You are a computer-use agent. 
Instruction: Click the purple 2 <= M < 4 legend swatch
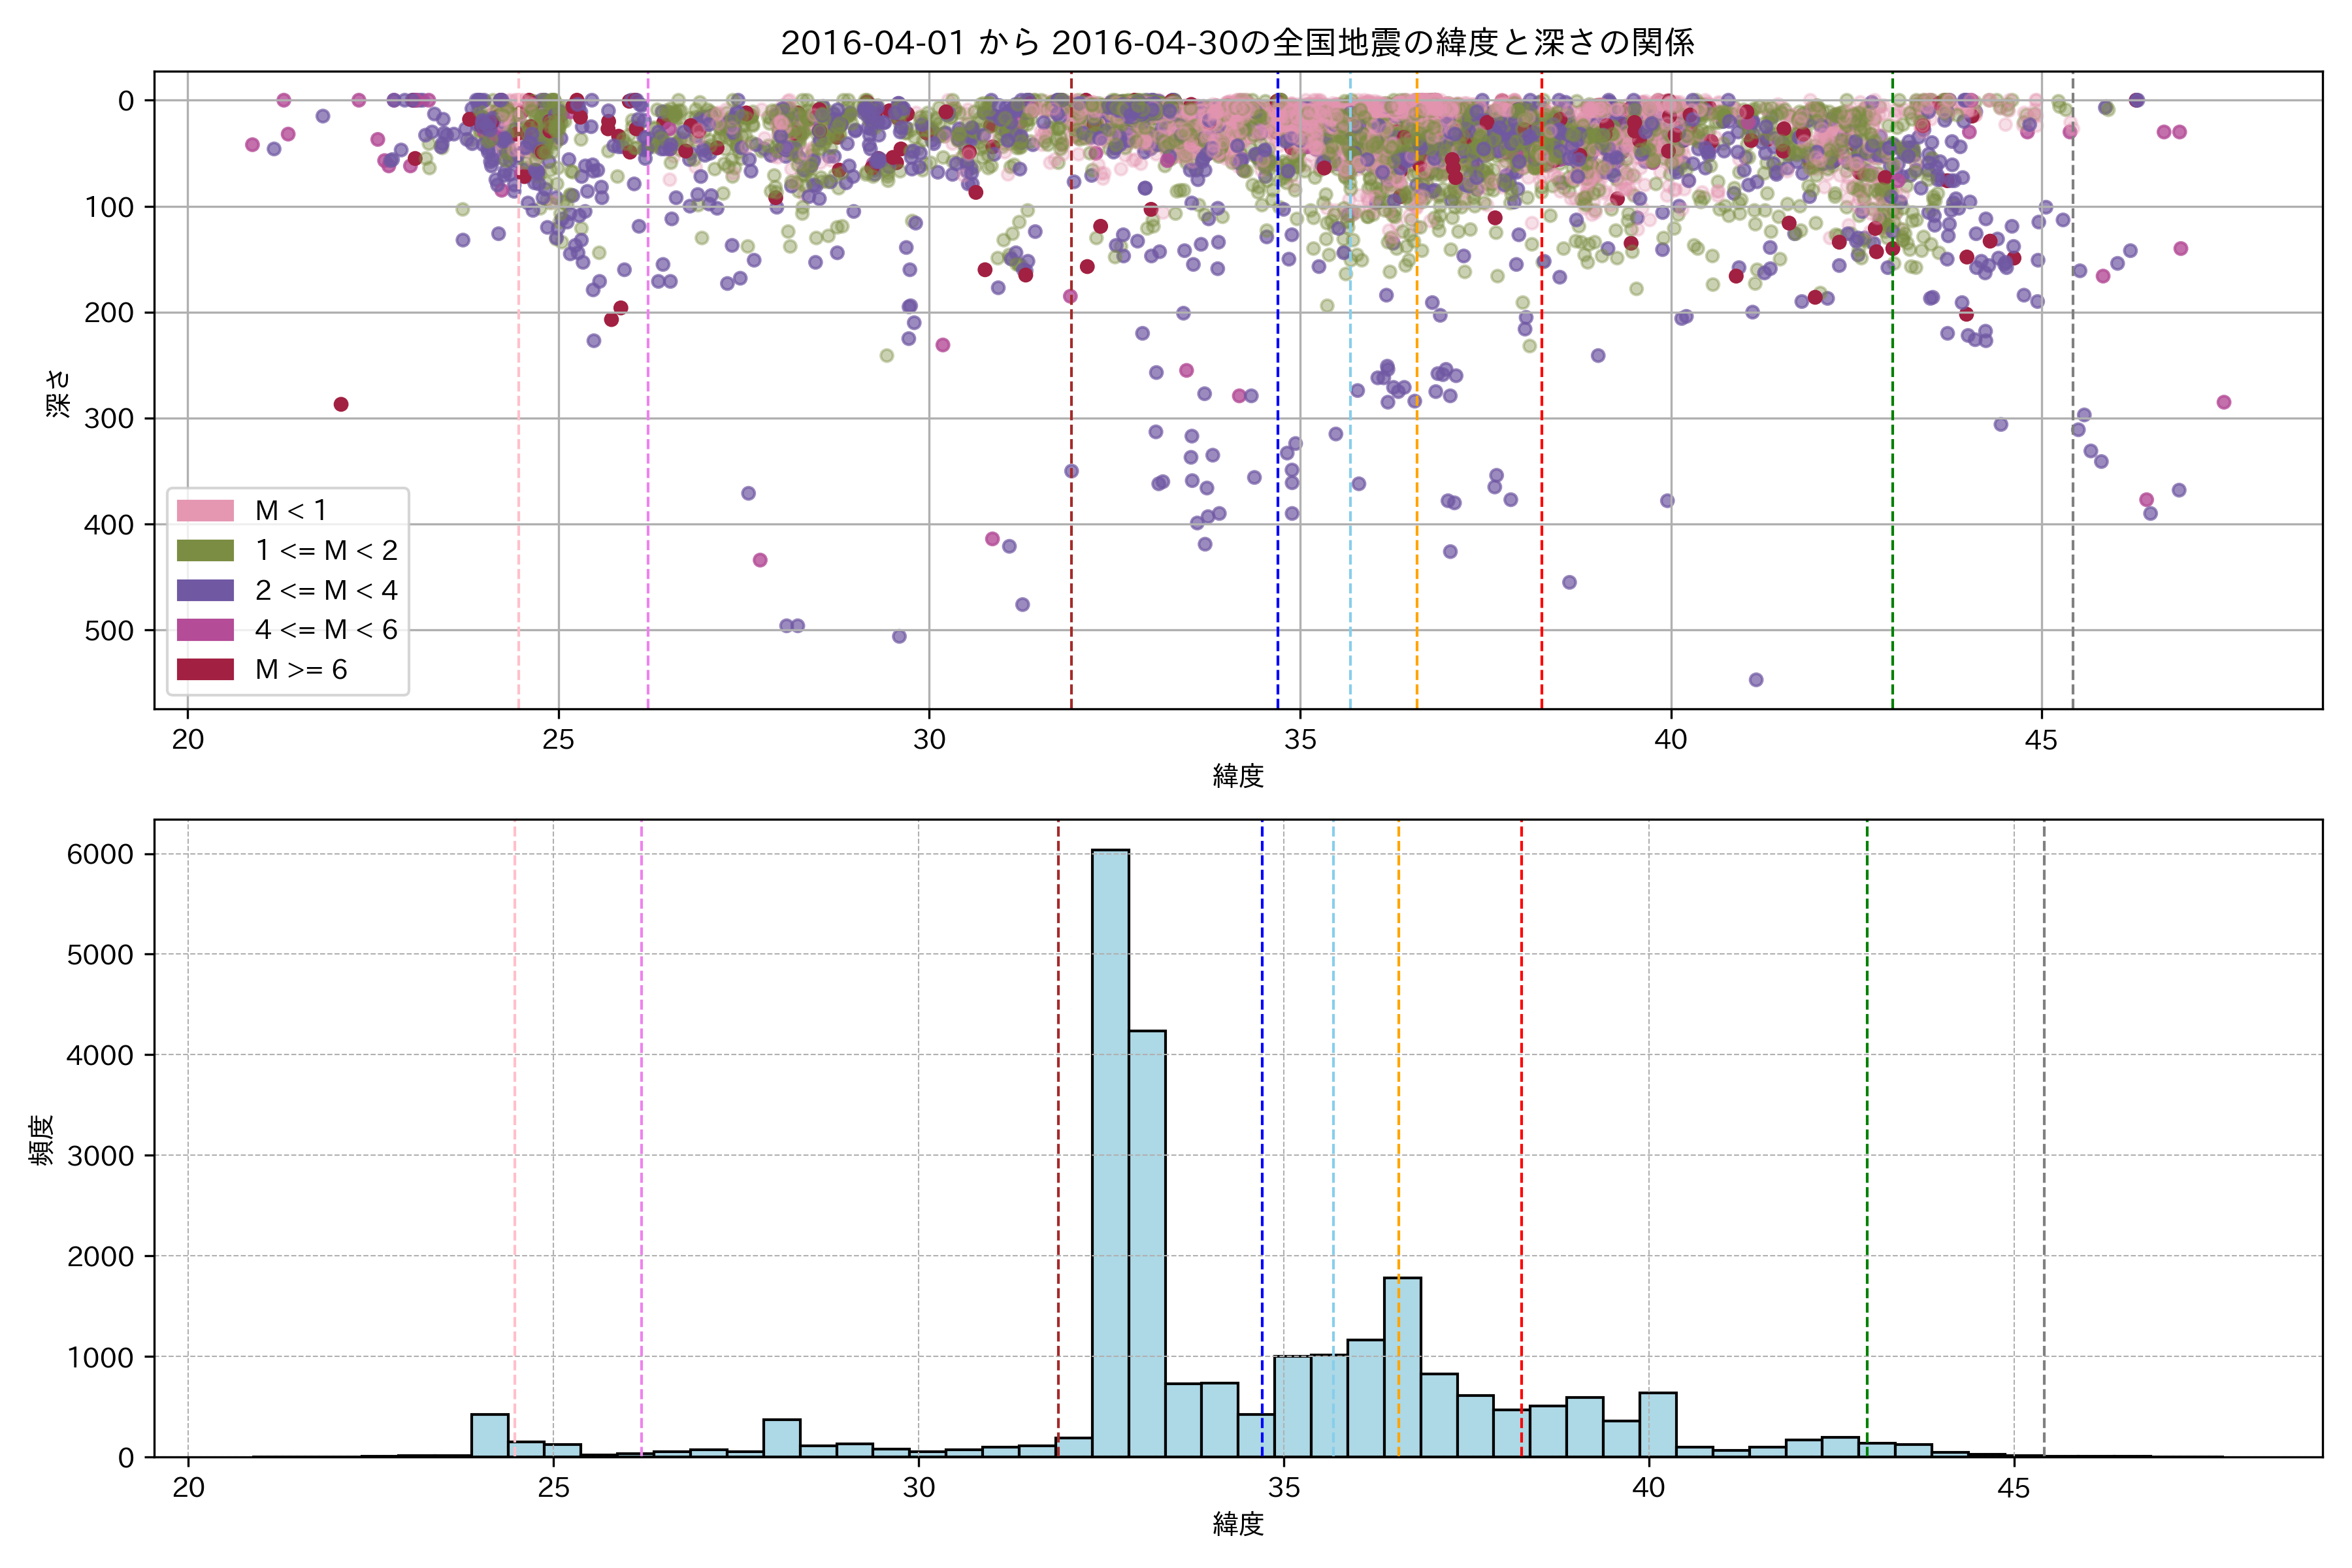205,590
